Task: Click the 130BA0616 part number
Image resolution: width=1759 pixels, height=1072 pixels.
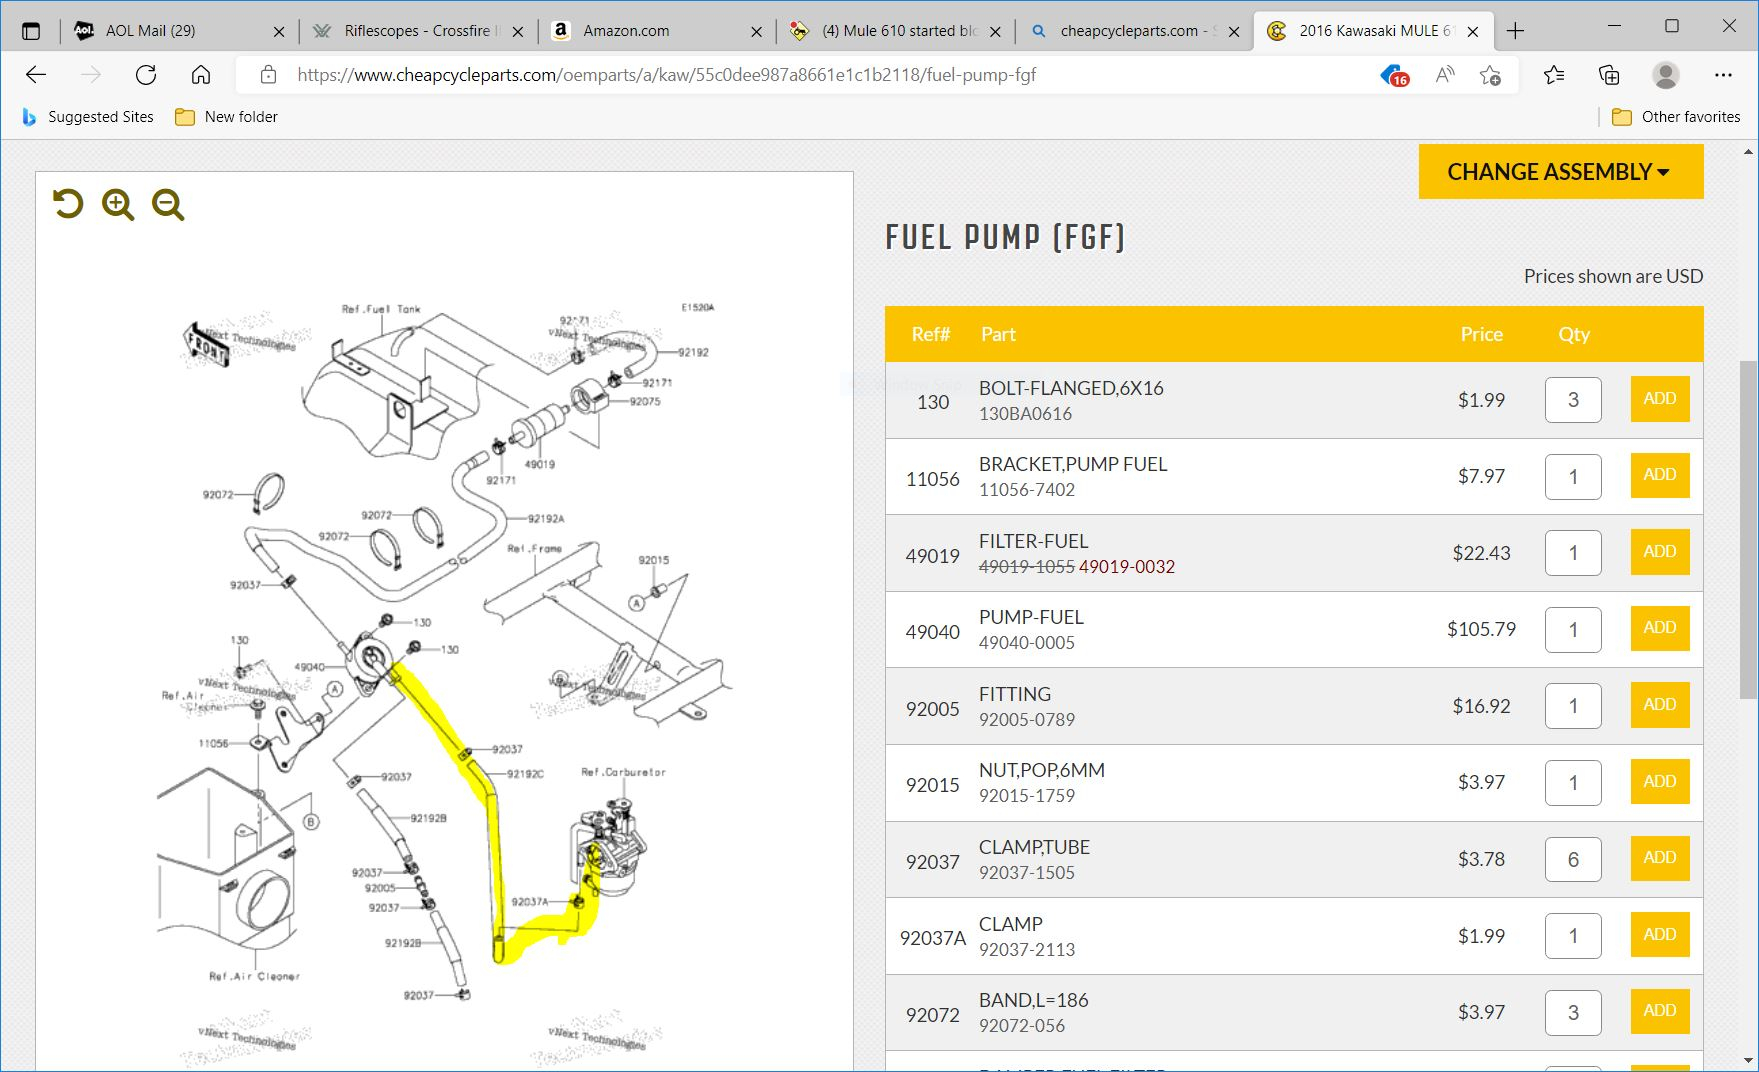Action: click(1025, 414)
